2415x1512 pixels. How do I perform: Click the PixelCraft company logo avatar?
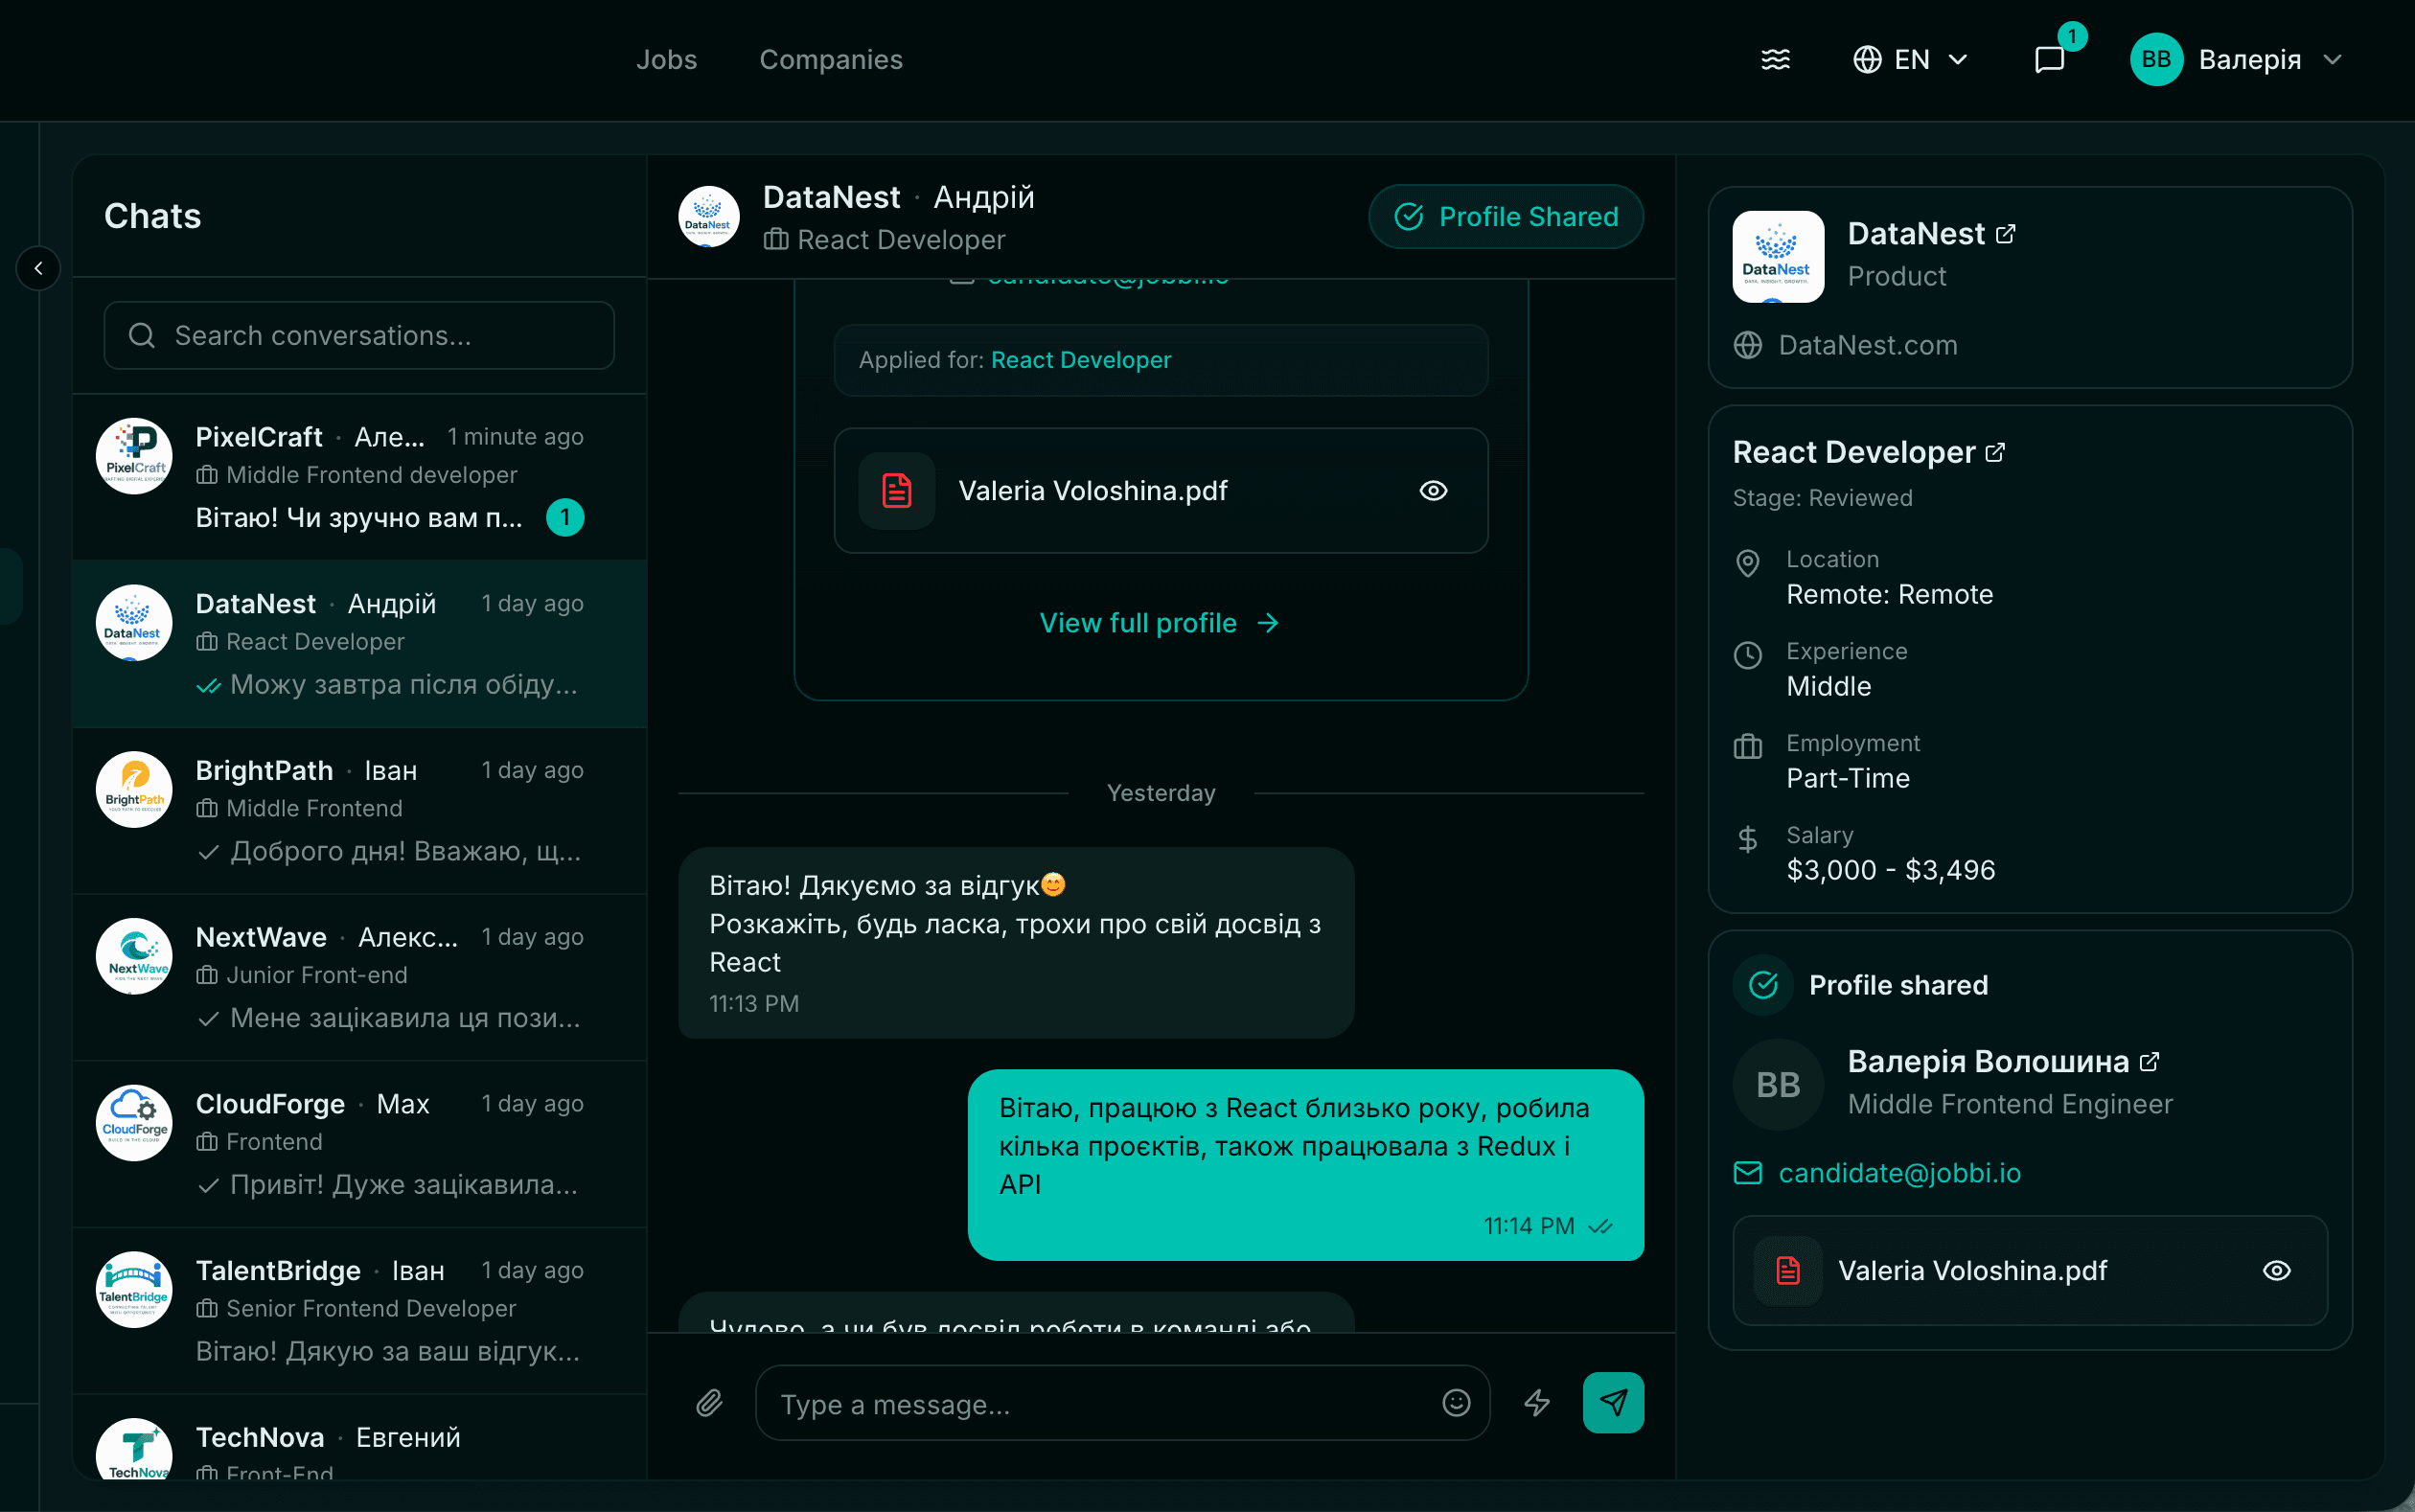point(134,456)
